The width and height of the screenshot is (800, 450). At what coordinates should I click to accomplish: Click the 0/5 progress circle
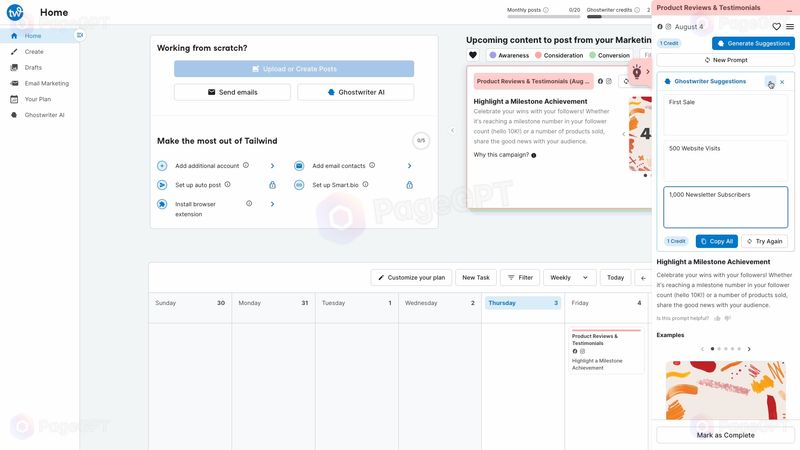[421, 140]
